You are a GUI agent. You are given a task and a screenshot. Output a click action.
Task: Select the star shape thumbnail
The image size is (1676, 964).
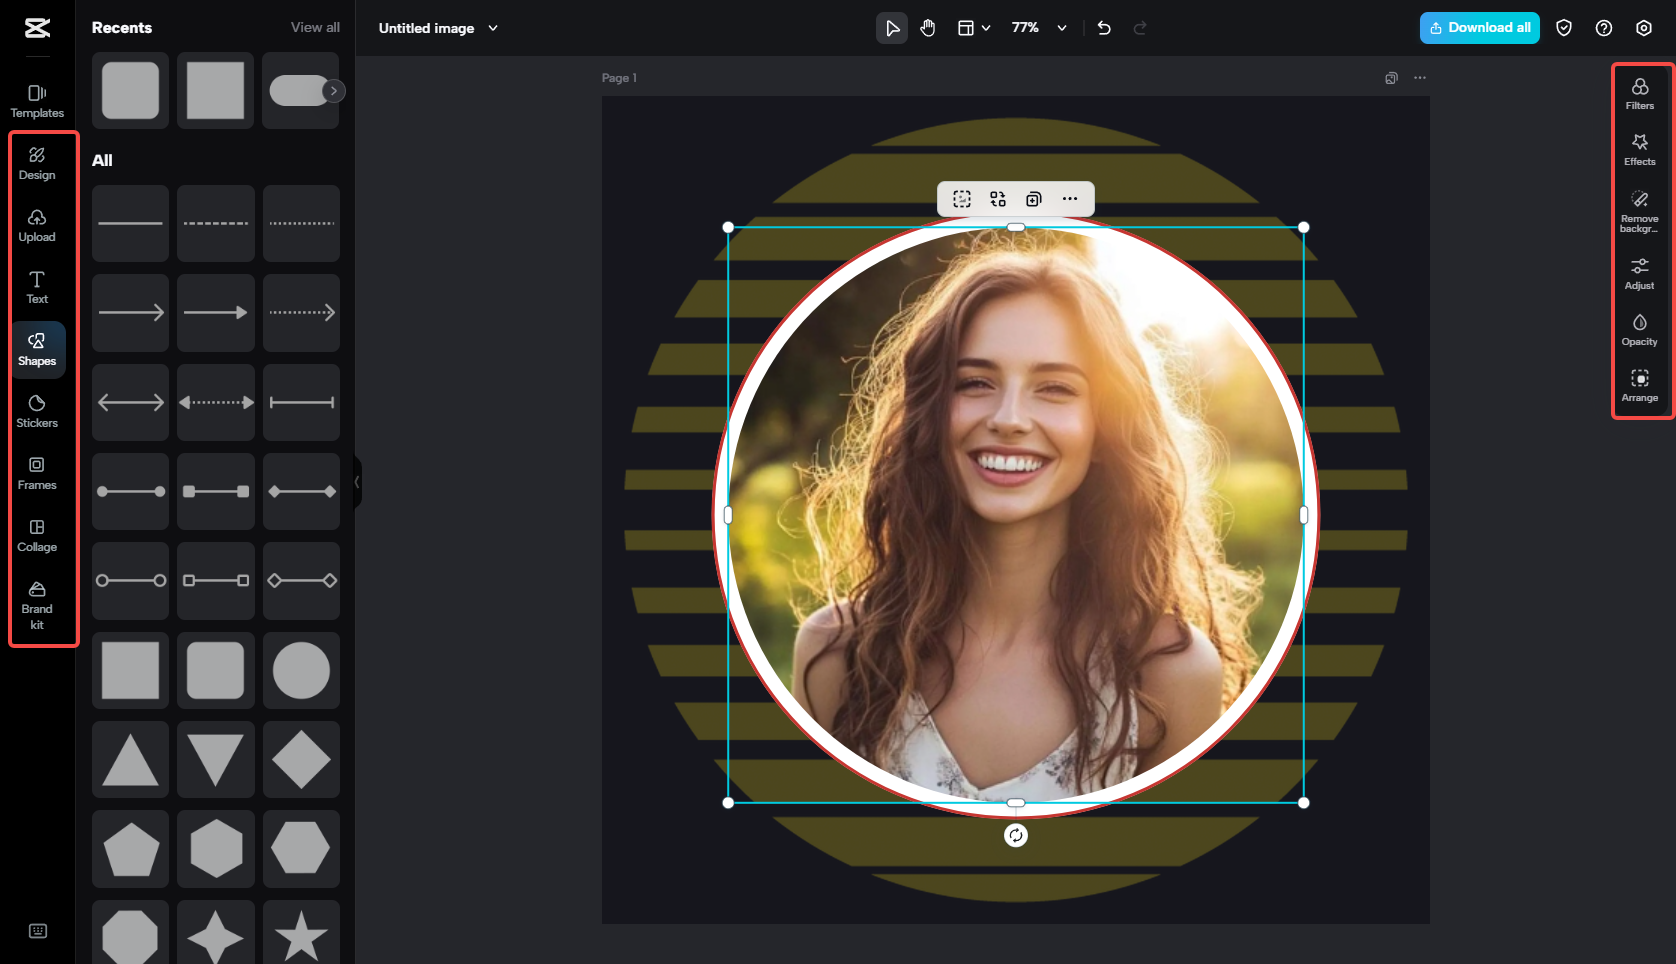(301, 936)
